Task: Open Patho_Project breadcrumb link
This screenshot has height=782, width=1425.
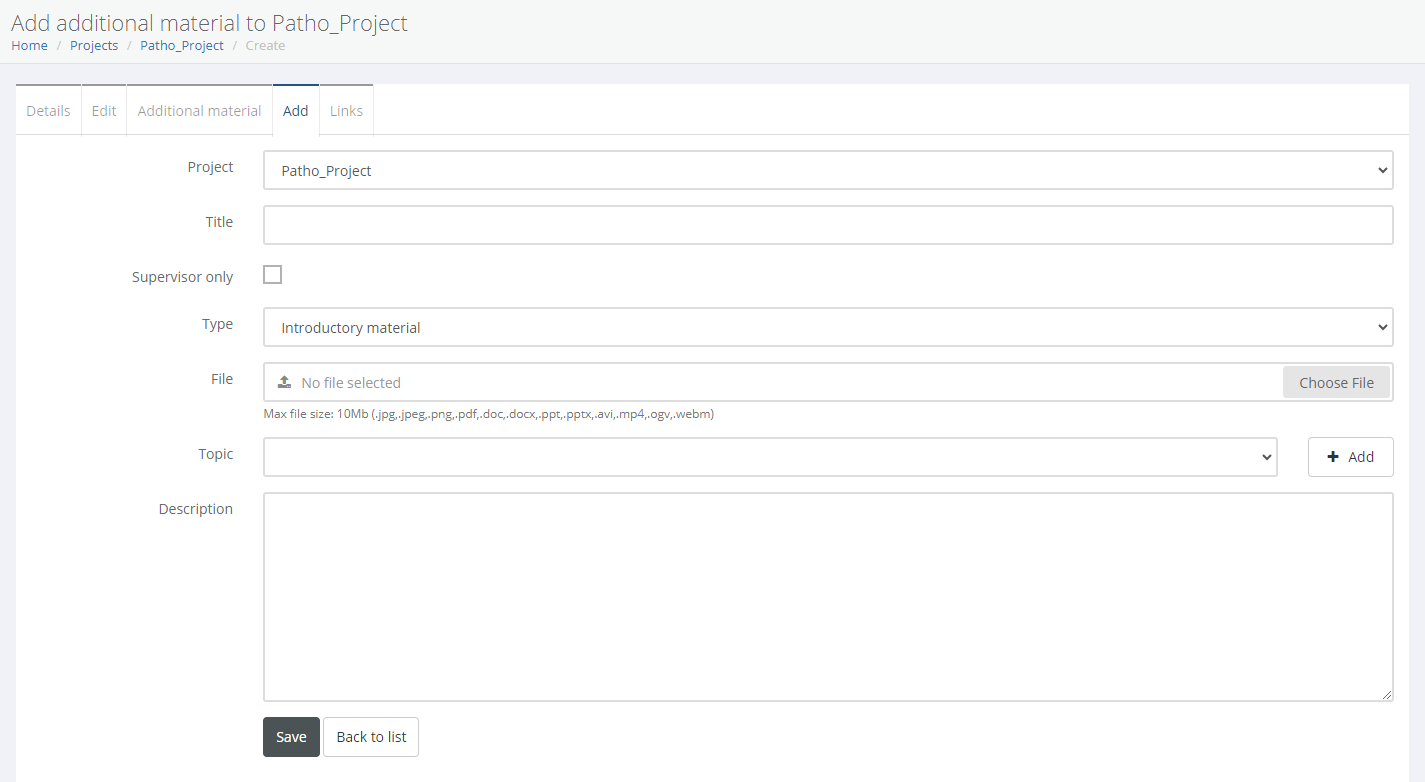Action: (182, 46)
